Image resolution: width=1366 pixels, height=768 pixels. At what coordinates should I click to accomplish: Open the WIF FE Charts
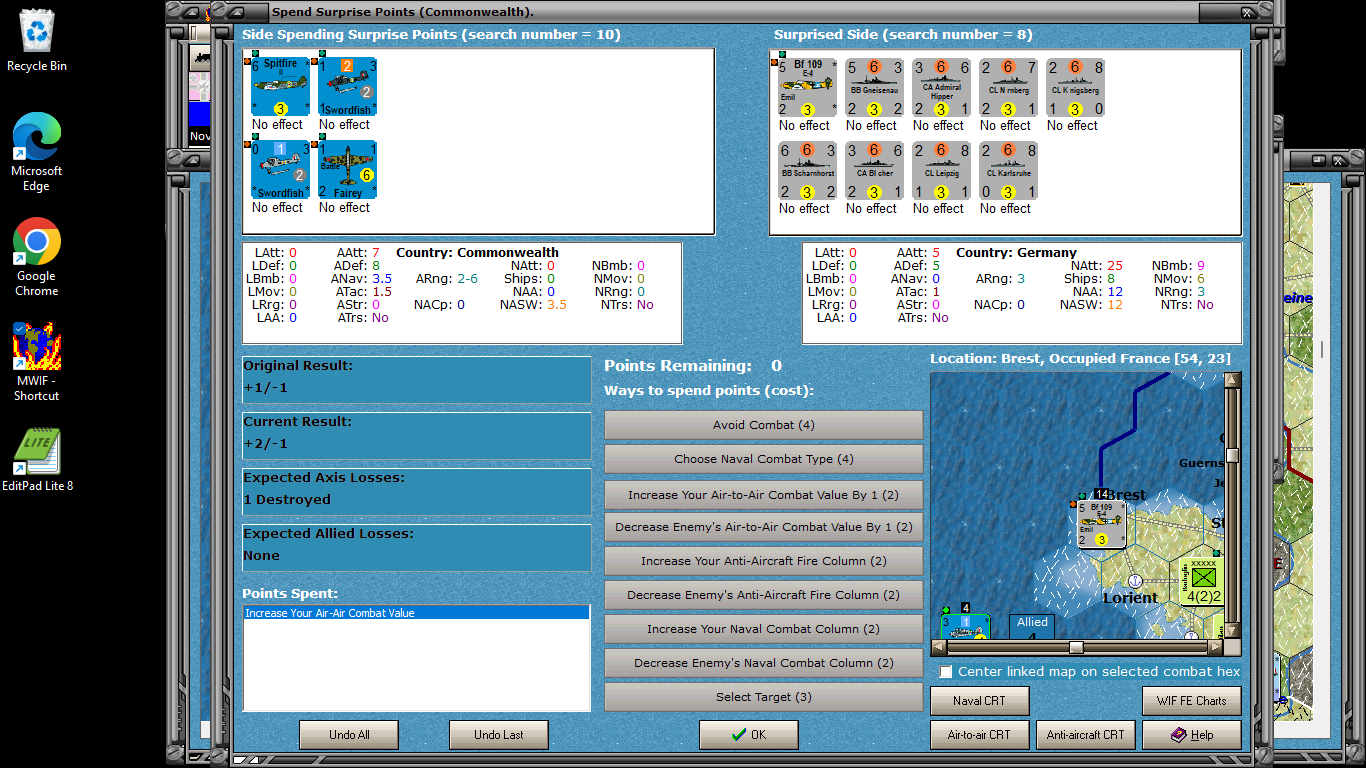[1192, 701]
